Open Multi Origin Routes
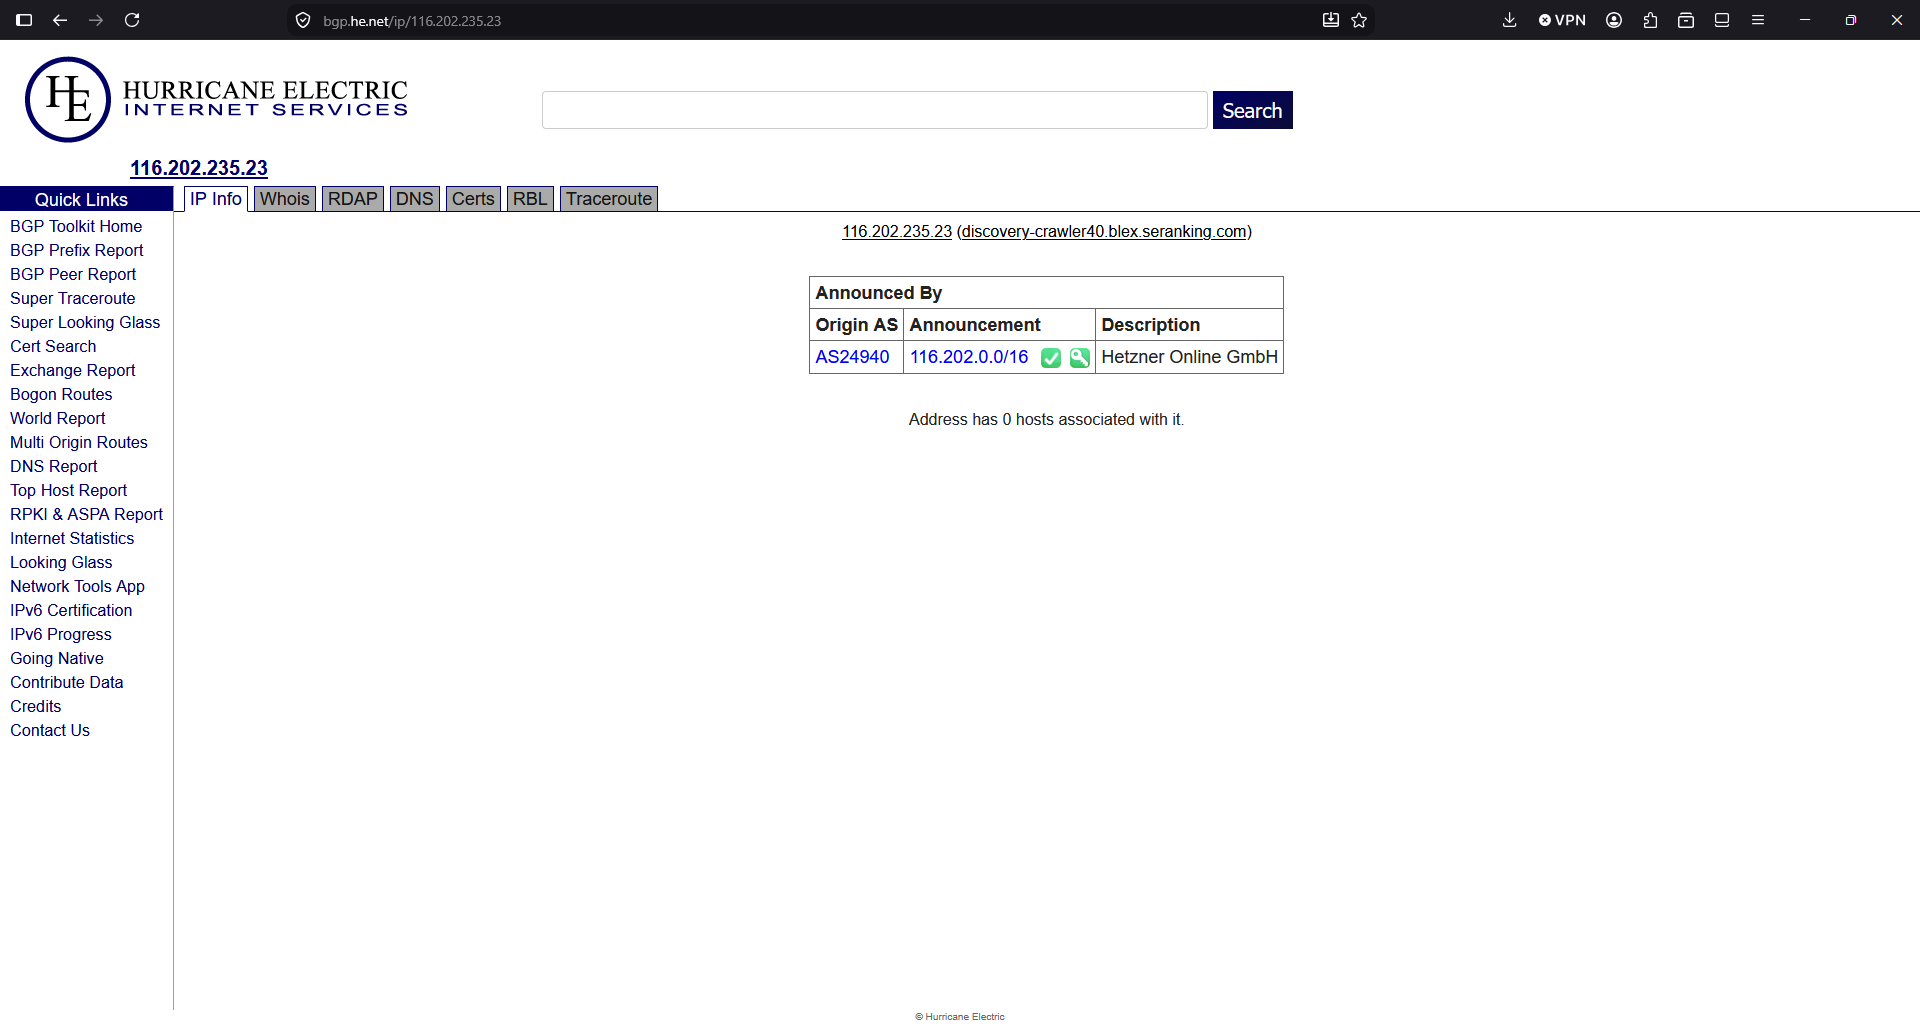This screenshot has height=1032, width=1920. pyautogui.click(x=79, y=442)
